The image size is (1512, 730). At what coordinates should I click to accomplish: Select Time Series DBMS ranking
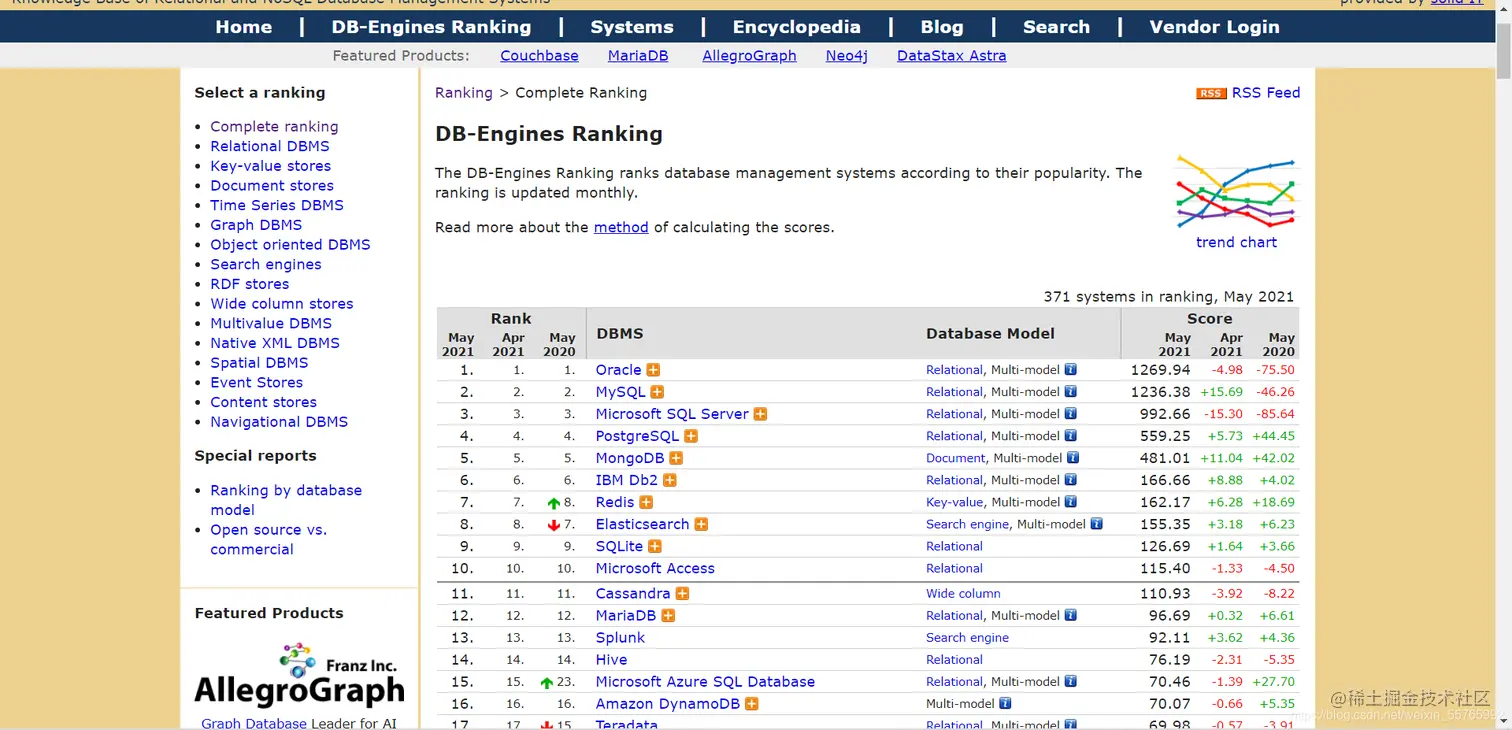coord(277,205)
